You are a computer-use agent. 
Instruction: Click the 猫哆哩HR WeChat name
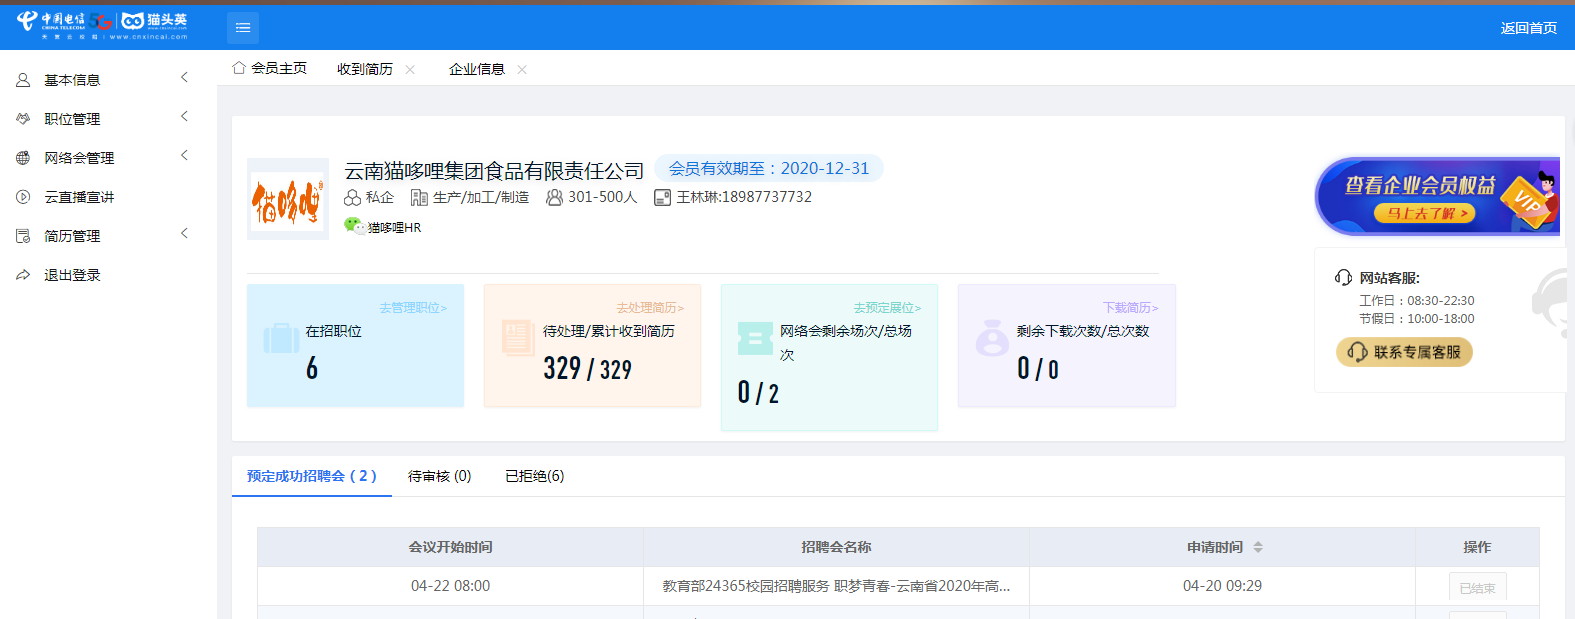(394, 228)
